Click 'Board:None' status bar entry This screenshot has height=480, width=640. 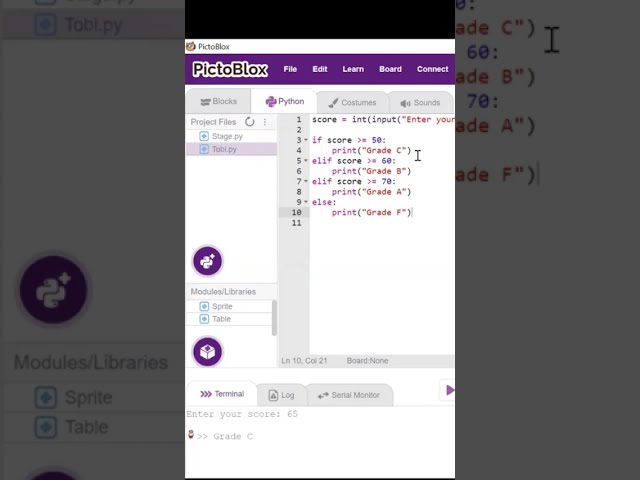coord(367,360)
